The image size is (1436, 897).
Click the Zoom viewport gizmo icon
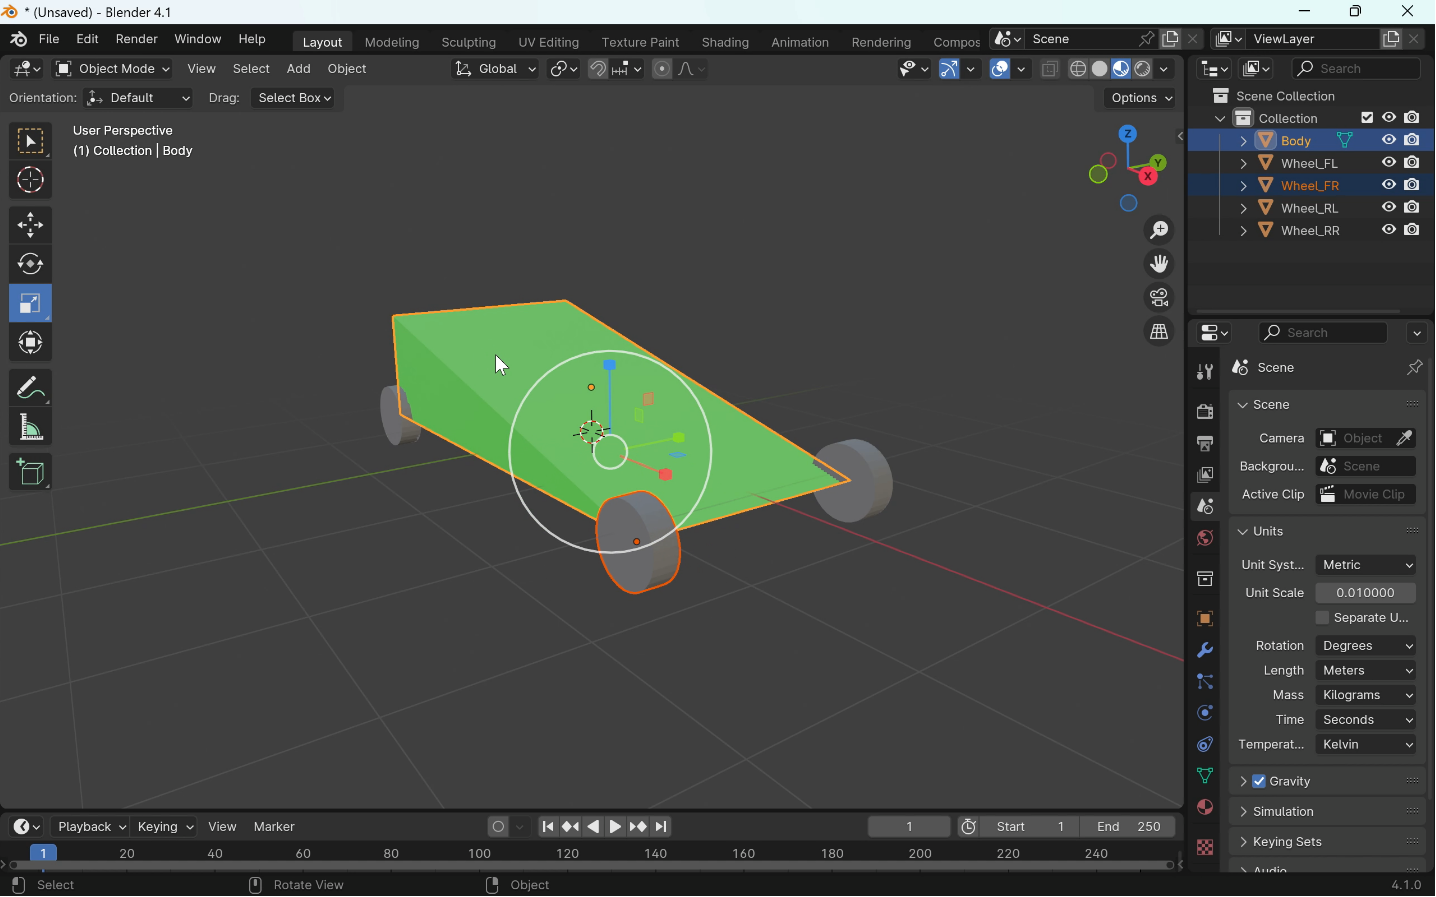pos(1160,231)
